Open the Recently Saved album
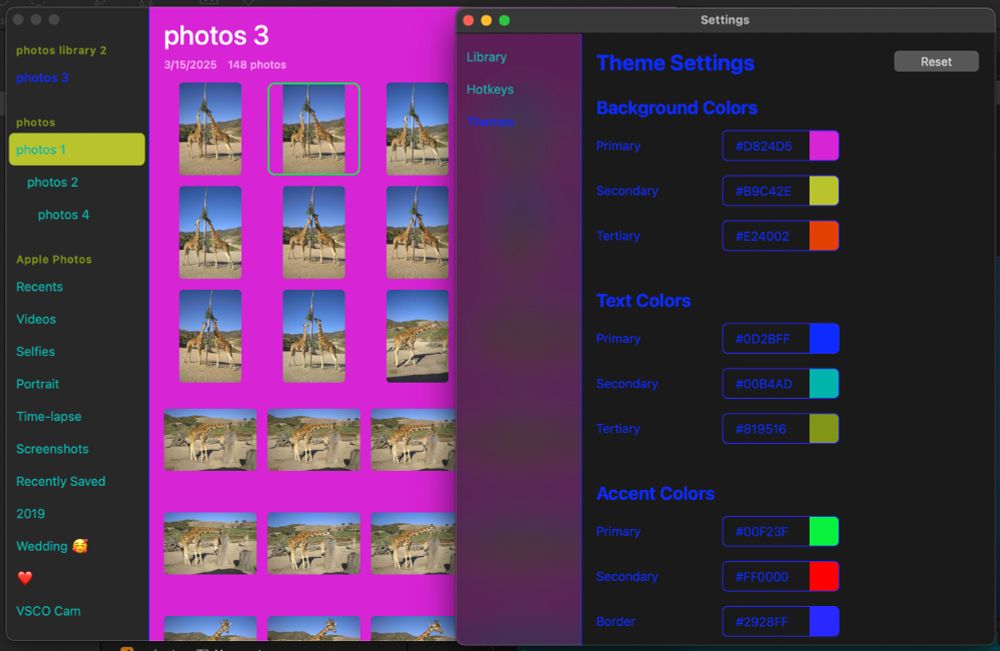Image resolution: width=1000 pixels, height=651 pixels. coord(61,481)
